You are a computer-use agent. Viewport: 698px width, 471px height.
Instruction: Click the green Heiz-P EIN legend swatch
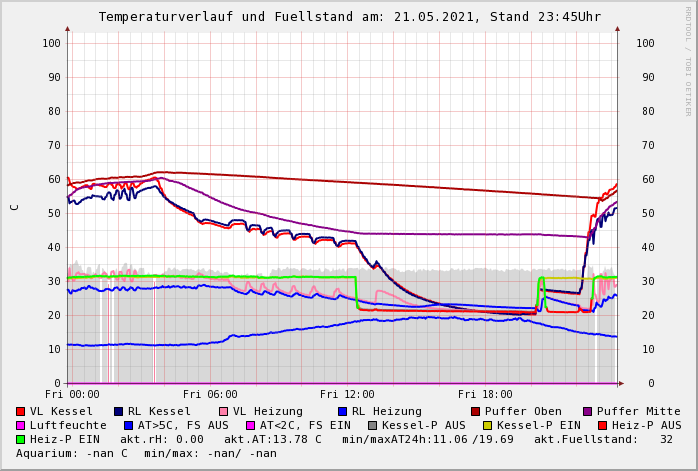21,440
